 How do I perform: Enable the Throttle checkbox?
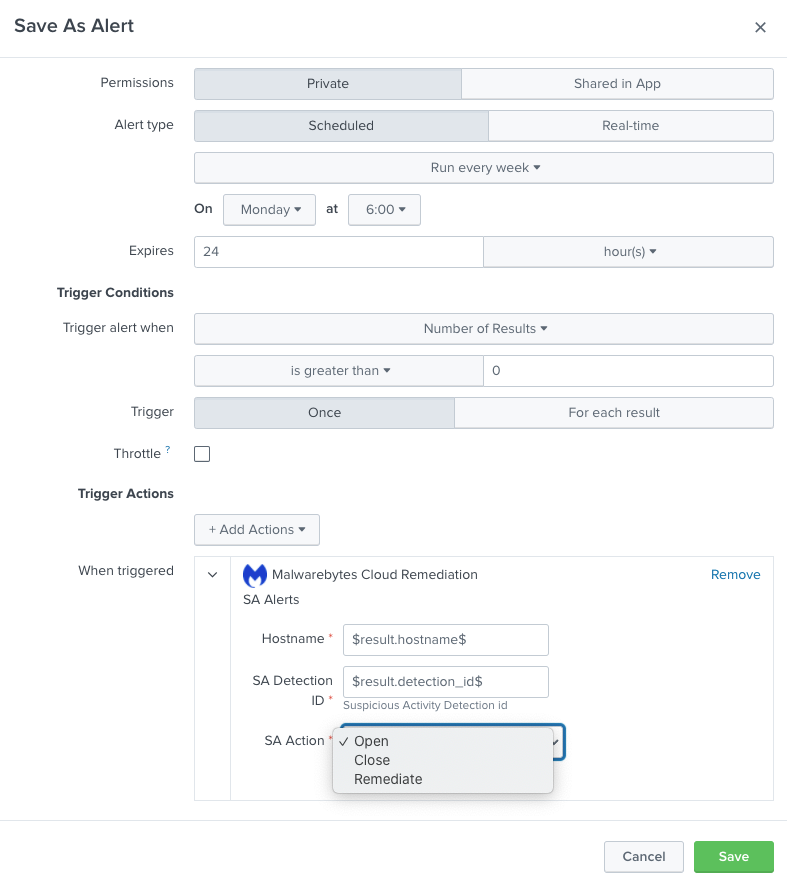[202, 454]
